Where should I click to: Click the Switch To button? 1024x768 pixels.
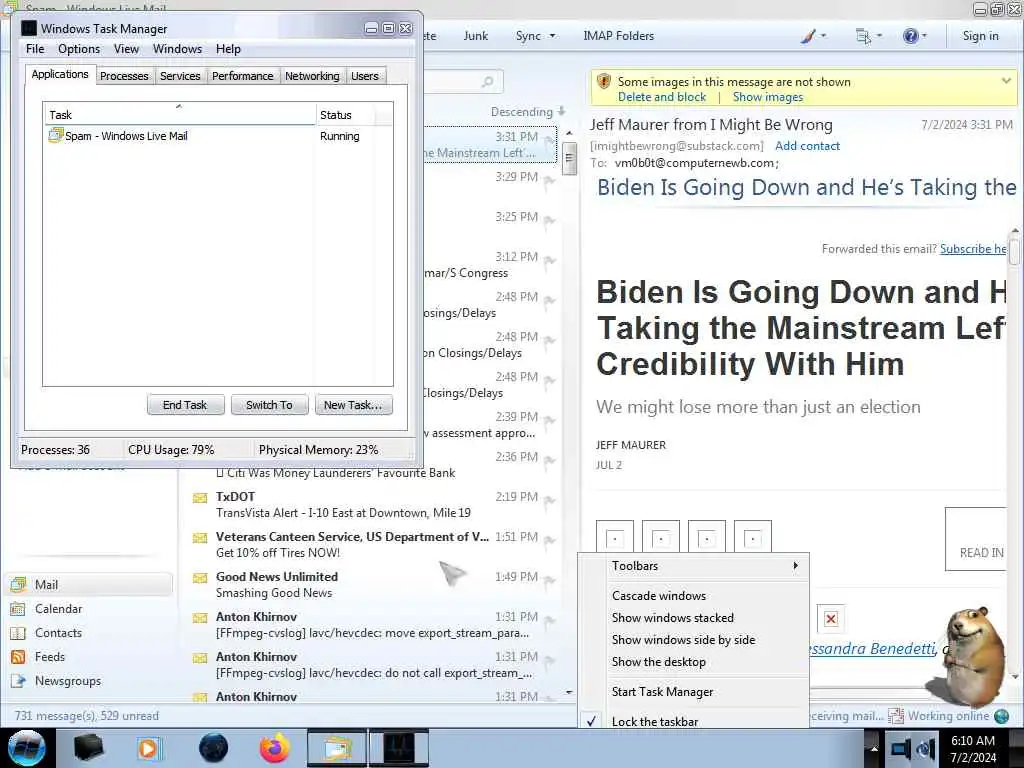(x=269, y=405)
